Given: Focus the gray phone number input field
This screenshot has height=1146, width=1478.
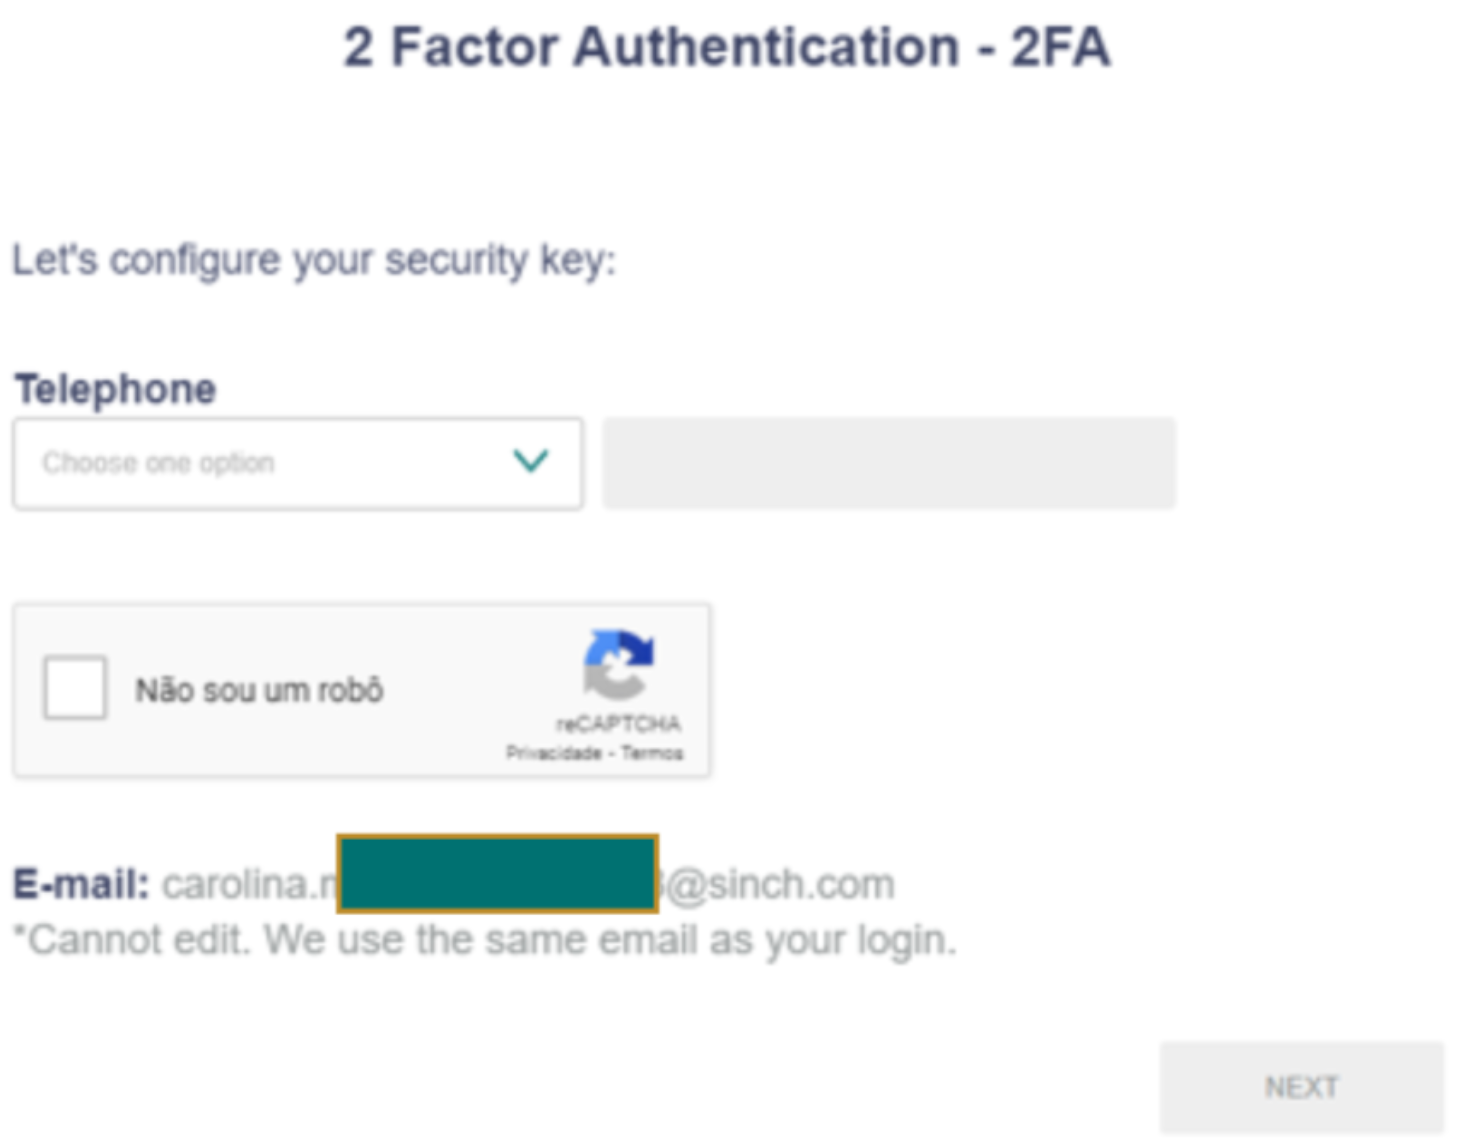Looking at the screenshot, I should [888, 463].
